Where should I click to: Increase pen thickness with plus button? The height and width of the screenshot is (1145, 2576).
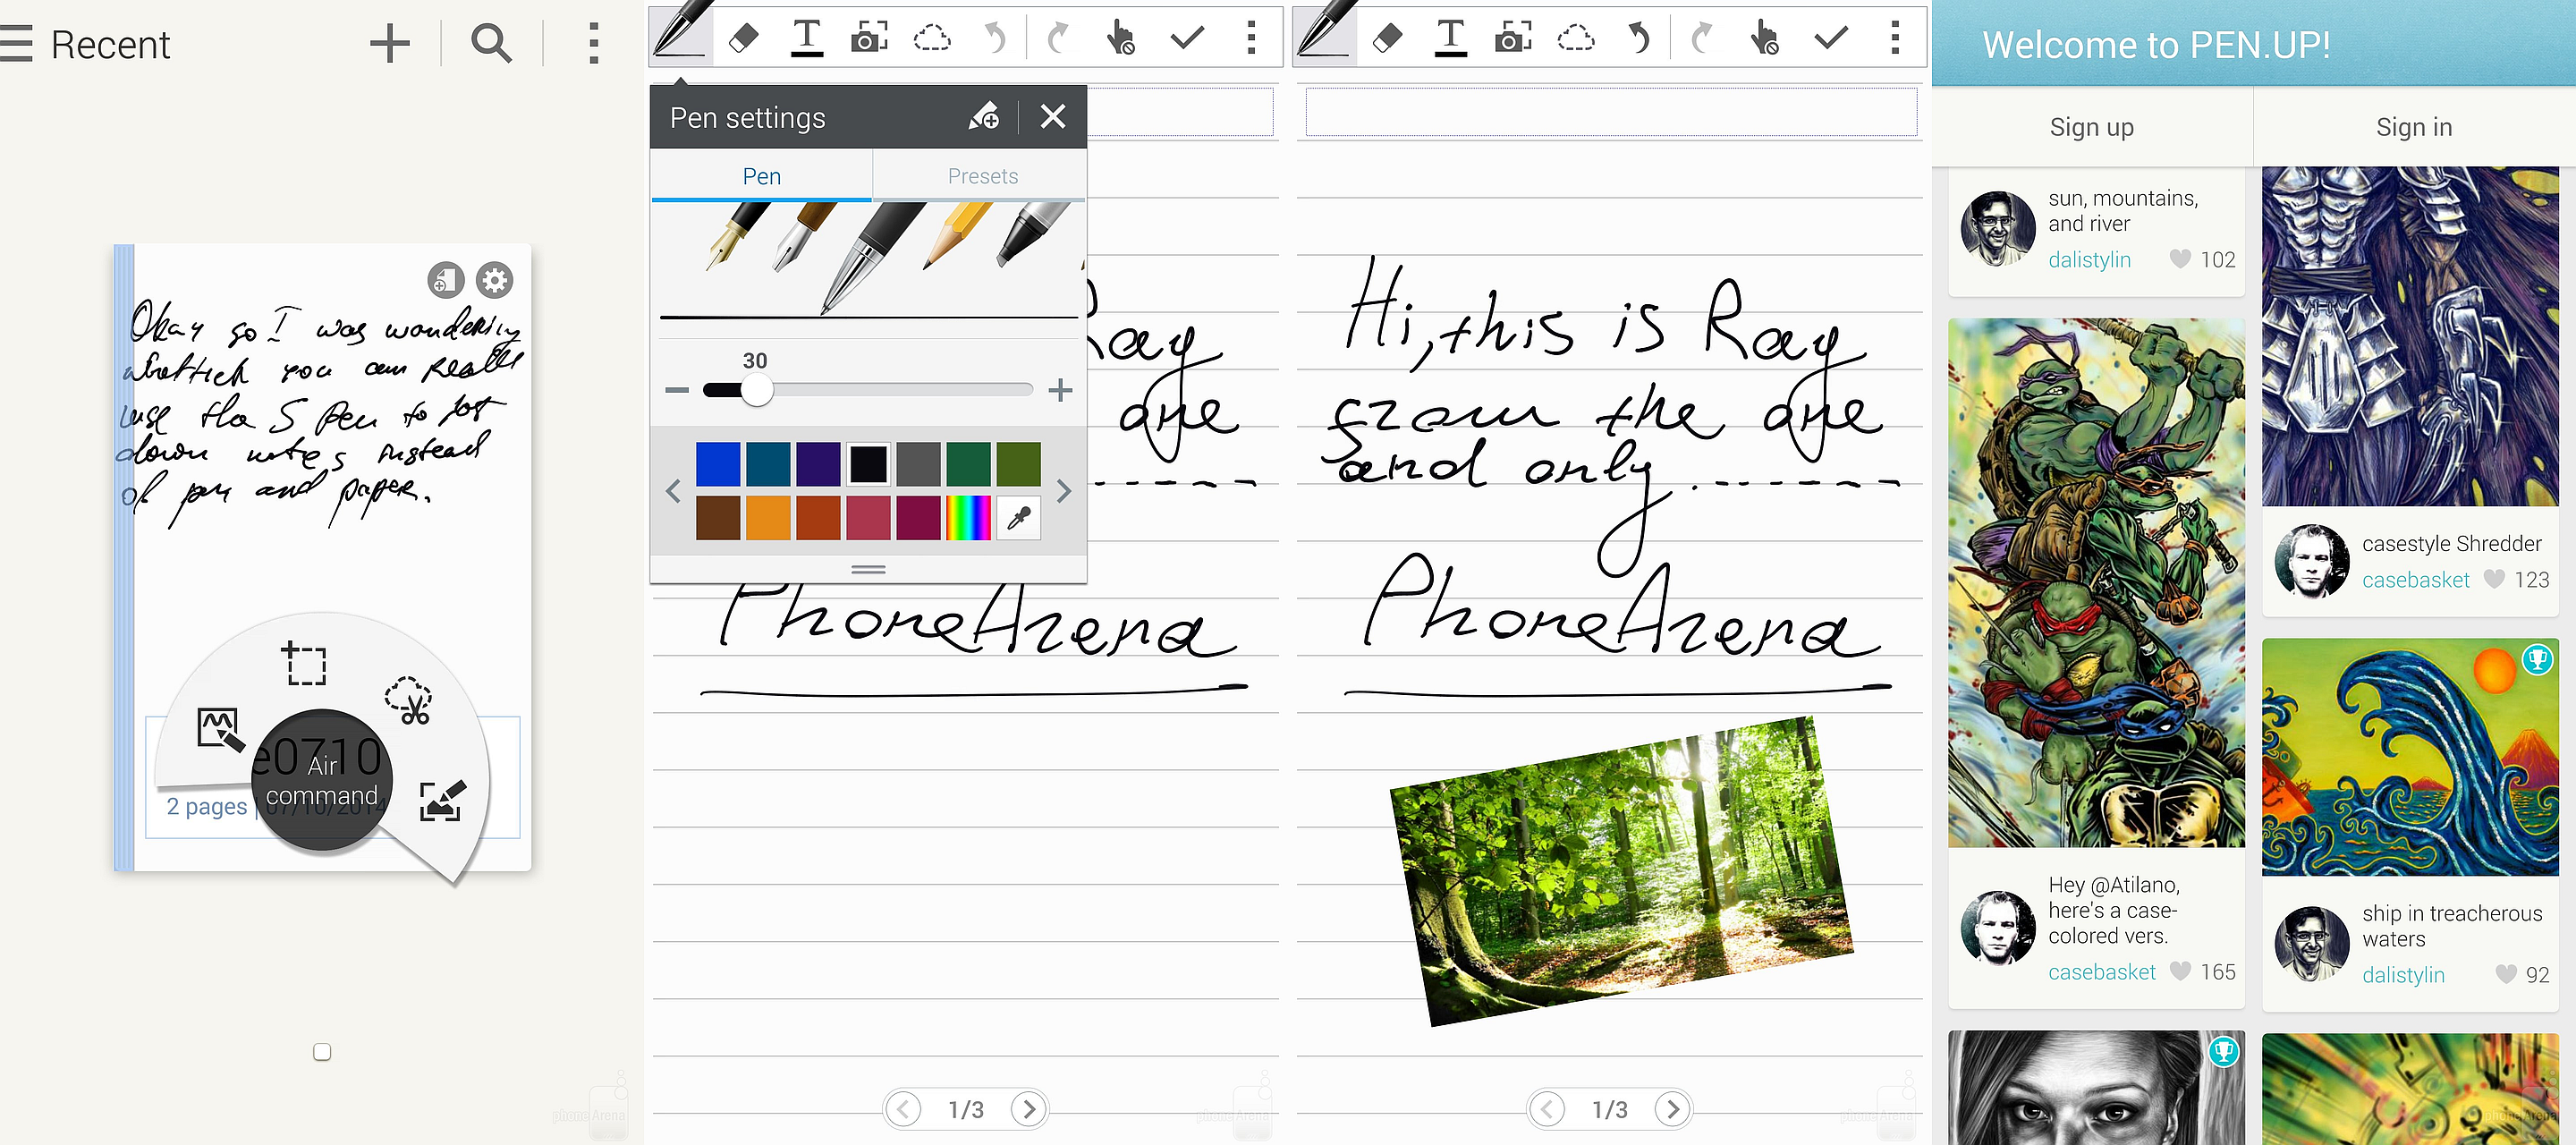pyautogui.click(x=1060, y=390)
